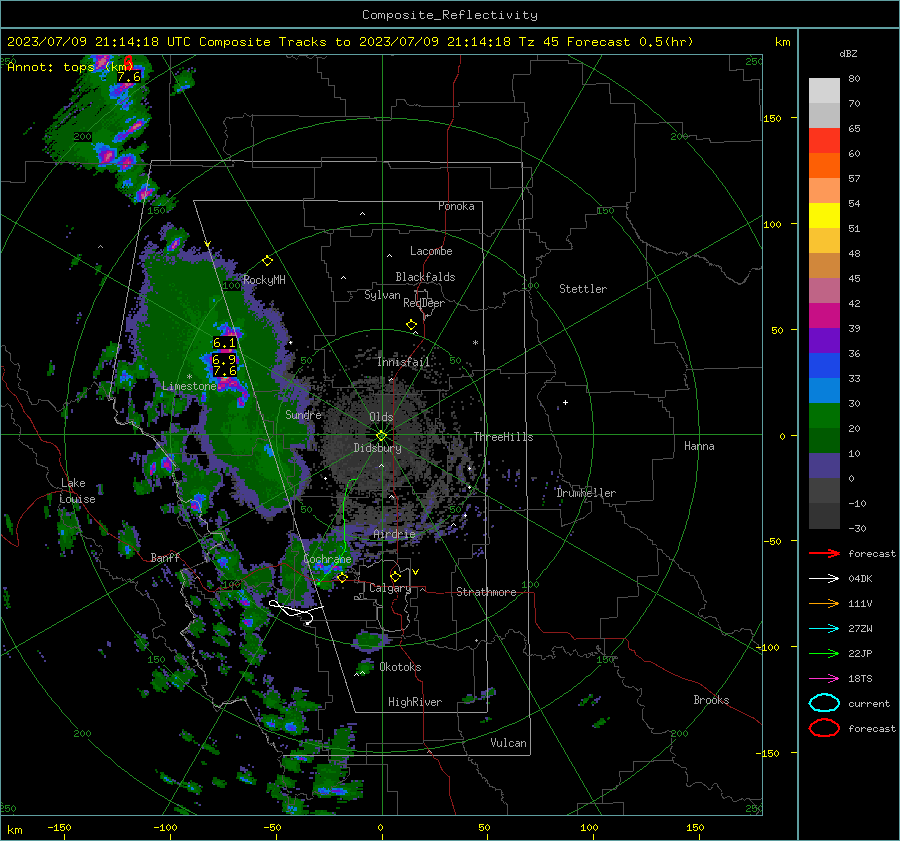
Task: Click the asterisk marker above Limestone
Action: click(x=189, y=377)
